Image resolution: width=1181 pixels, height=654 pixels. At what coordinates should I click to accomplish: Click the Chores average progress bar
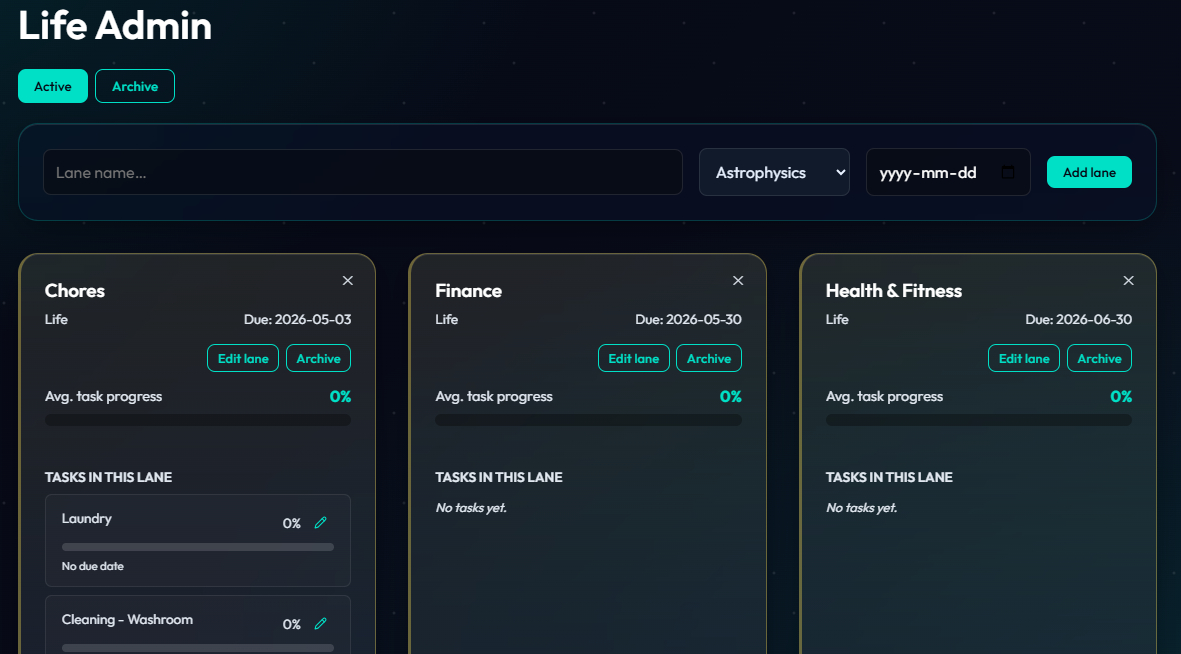click(x=197, y=420)
